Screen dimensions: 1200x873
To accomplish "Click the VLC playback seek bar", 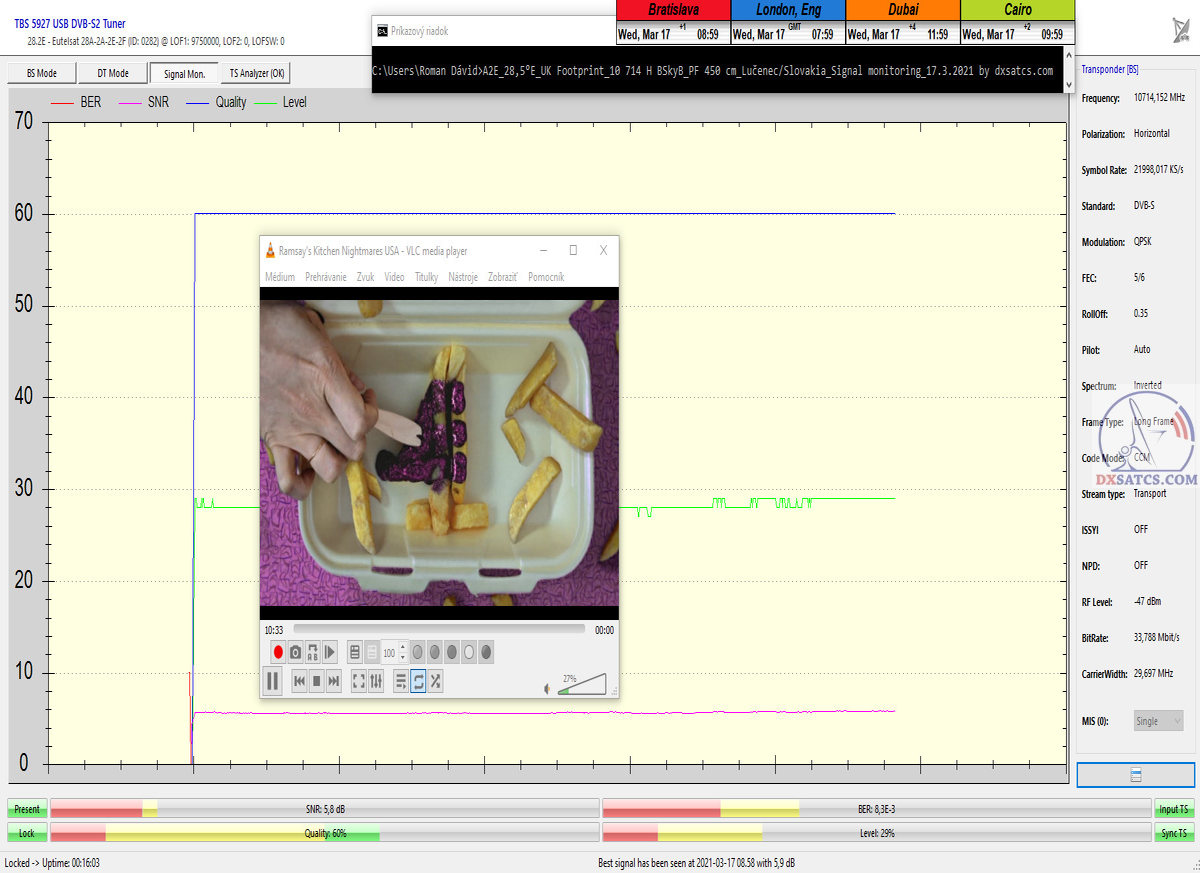I will [x=438, y=630].
